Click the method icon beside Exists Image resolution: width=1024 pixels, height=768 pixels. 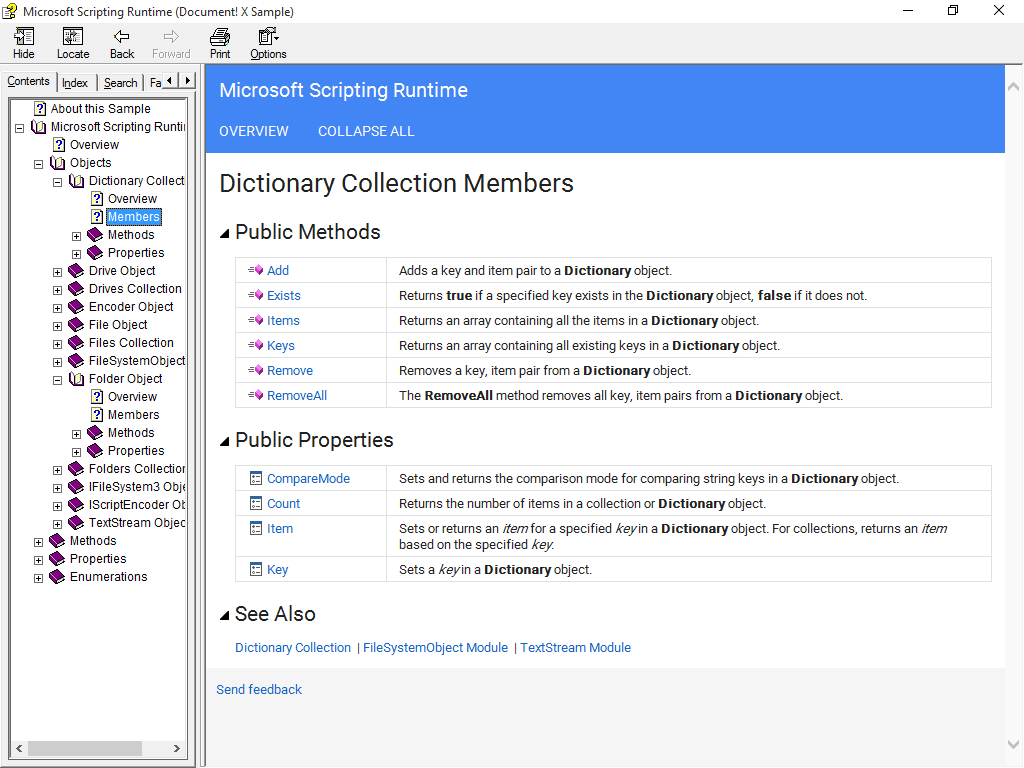[x=255, y=295]
